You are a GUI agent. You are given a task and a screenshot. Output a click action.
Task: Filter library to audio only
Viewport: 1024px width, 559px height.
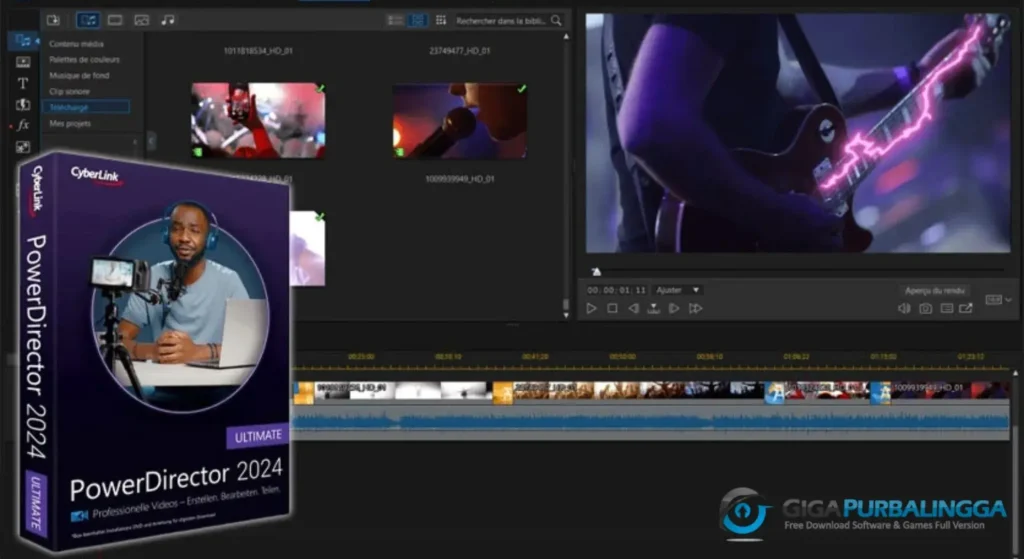pyautogui.click(x=168, y=20)
